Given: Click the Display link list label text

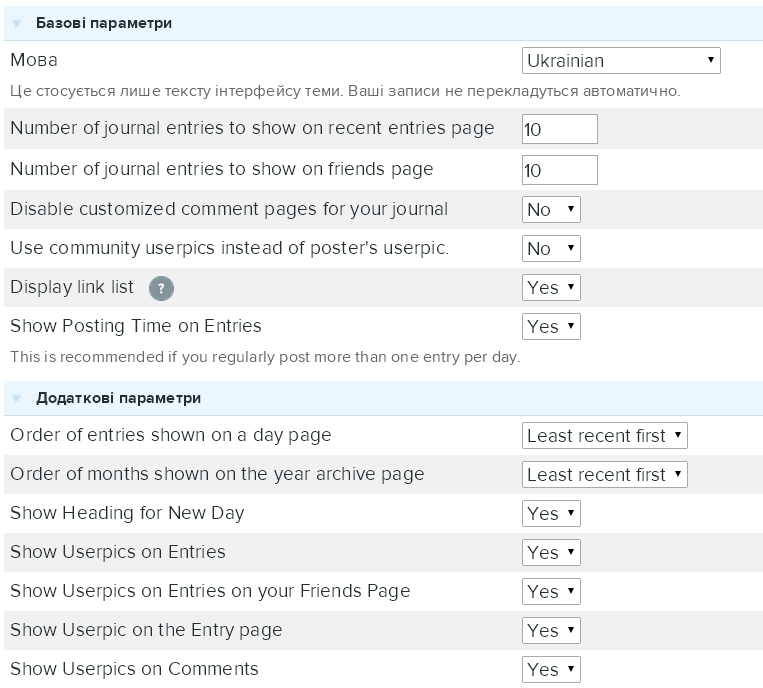Looking at the screenshot, I should coord(72,287).
